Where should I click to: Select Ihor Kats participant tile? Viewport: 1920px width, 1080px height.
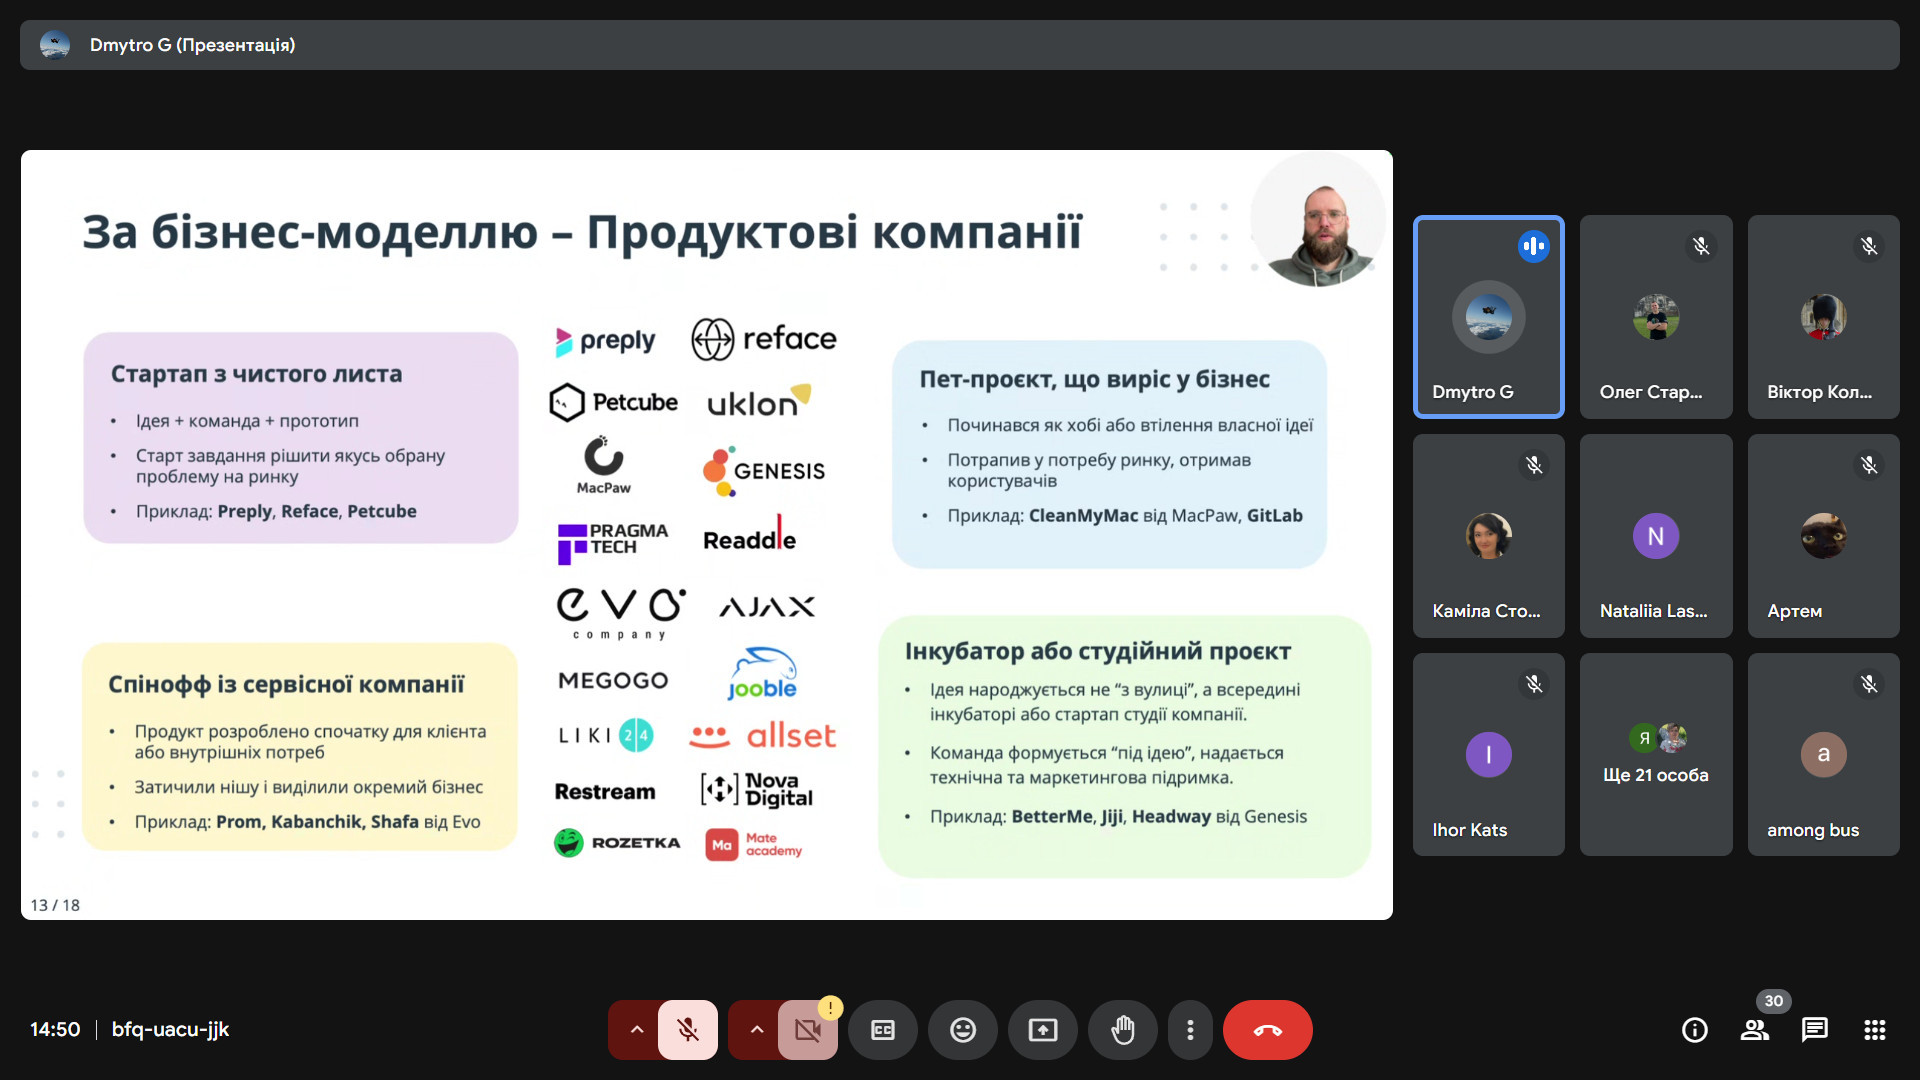(x=1488, y=755)
